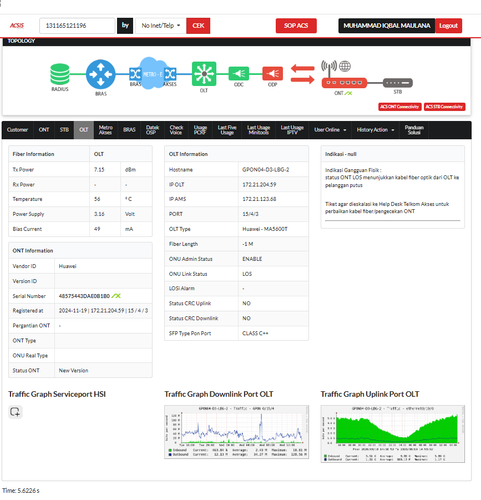Image resolution: width=481 pixels, height=500 pixels.
Task: Switch to the ONT tab
Action: coord(44,130)
